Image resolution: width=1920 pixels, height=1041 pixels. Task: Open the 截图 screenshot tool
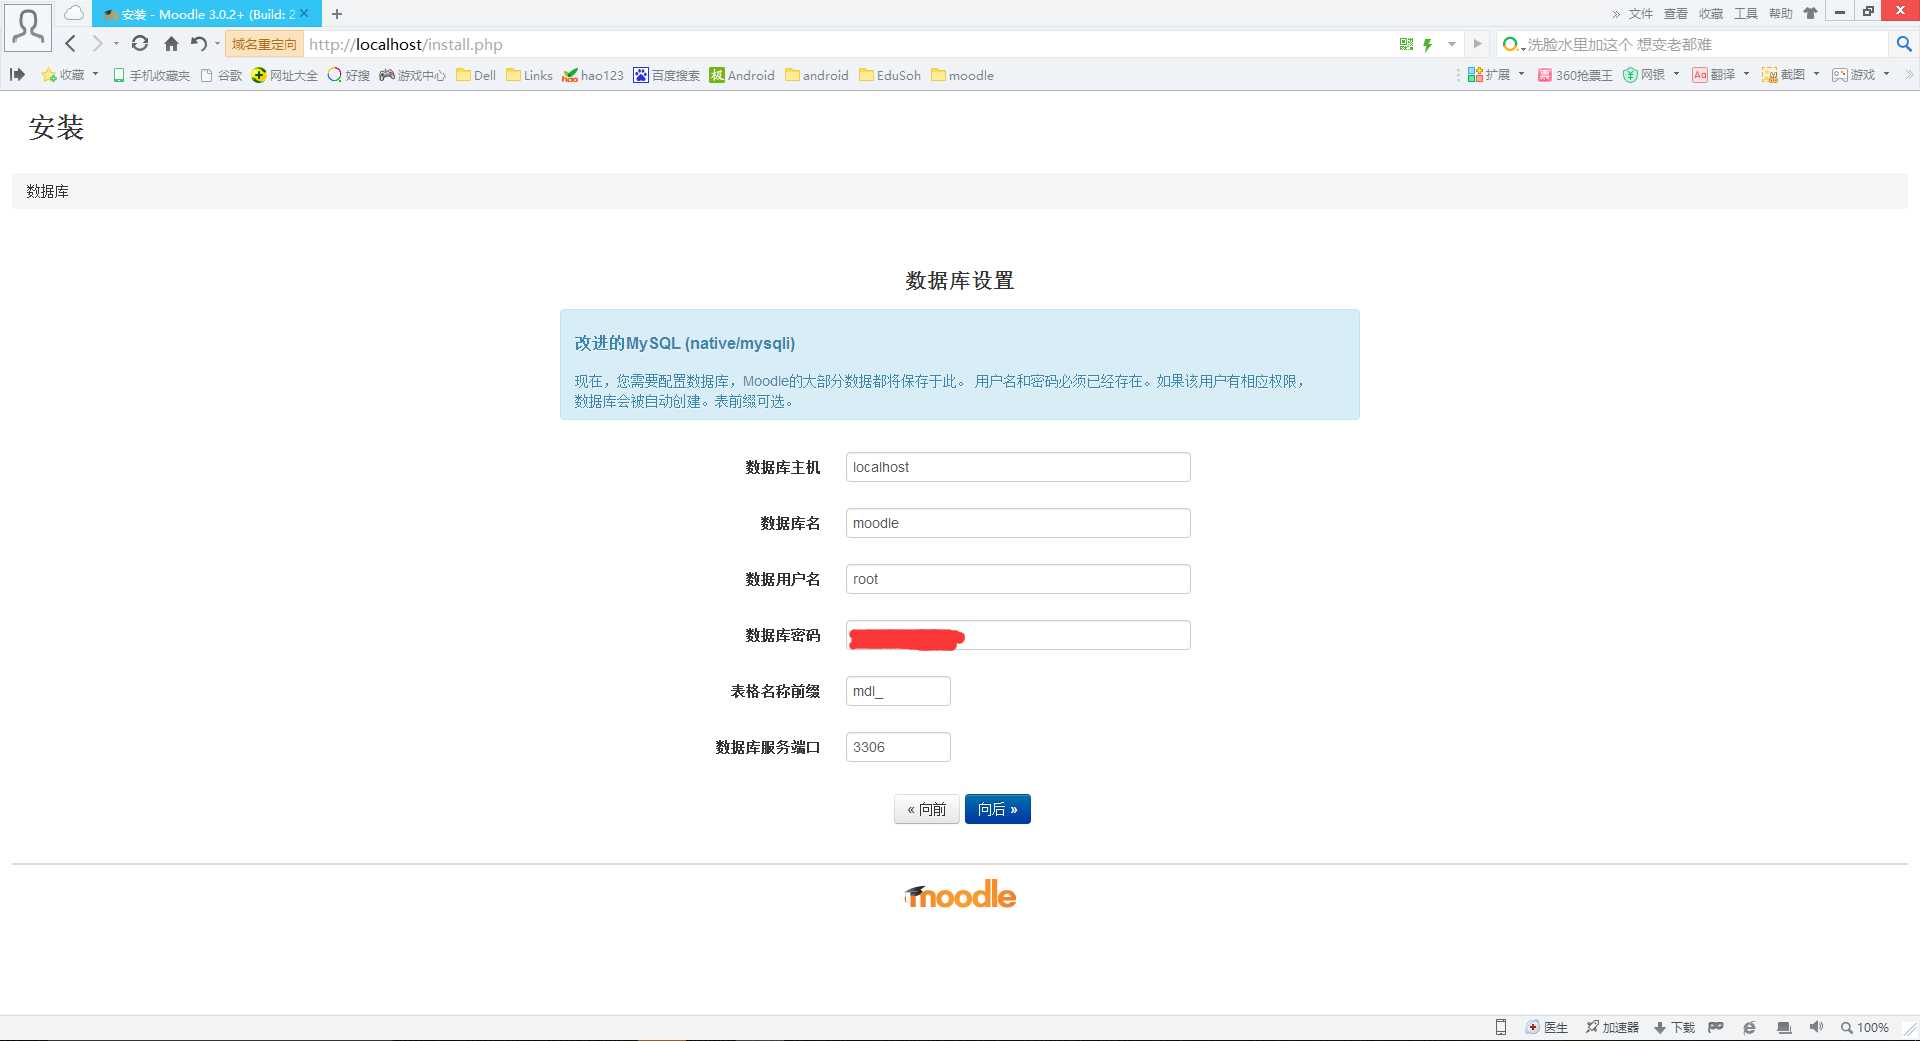click(1783, 75)
